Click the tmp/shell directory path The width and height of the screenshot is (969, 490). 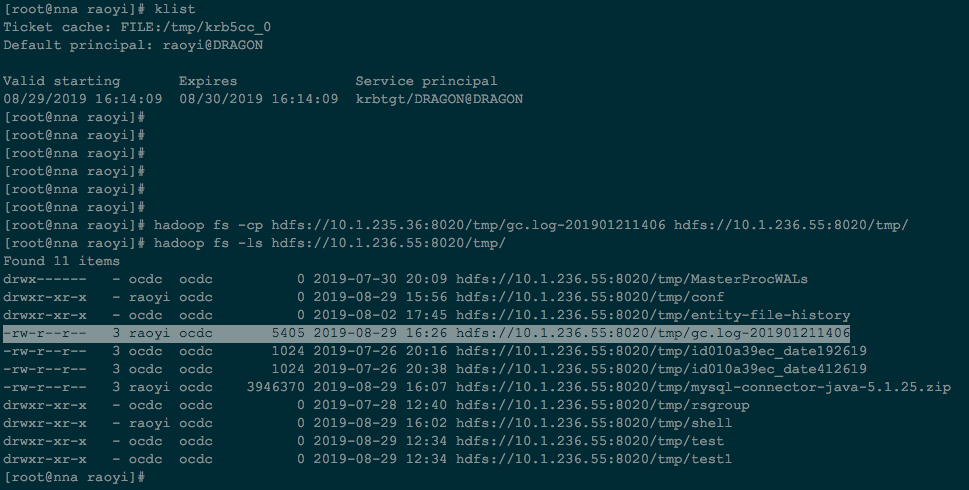(594, 423)
